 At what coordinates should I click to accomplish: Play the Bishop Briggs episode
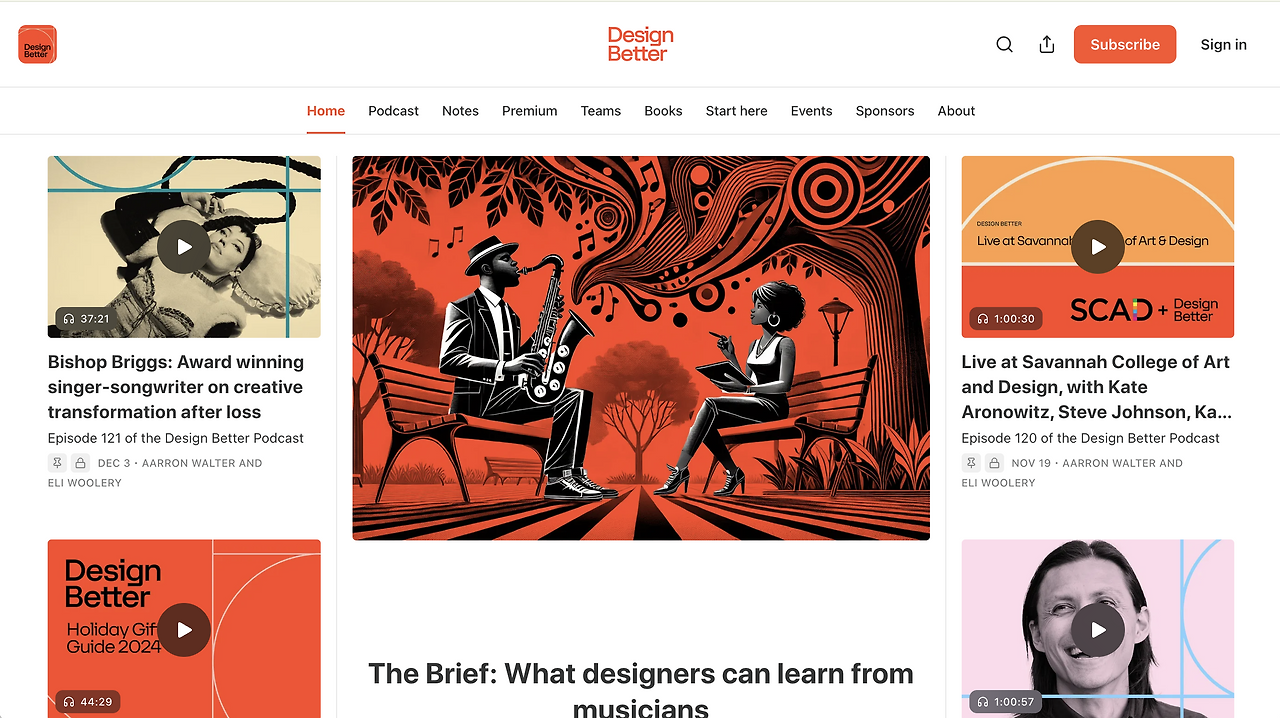pos(184,247)
